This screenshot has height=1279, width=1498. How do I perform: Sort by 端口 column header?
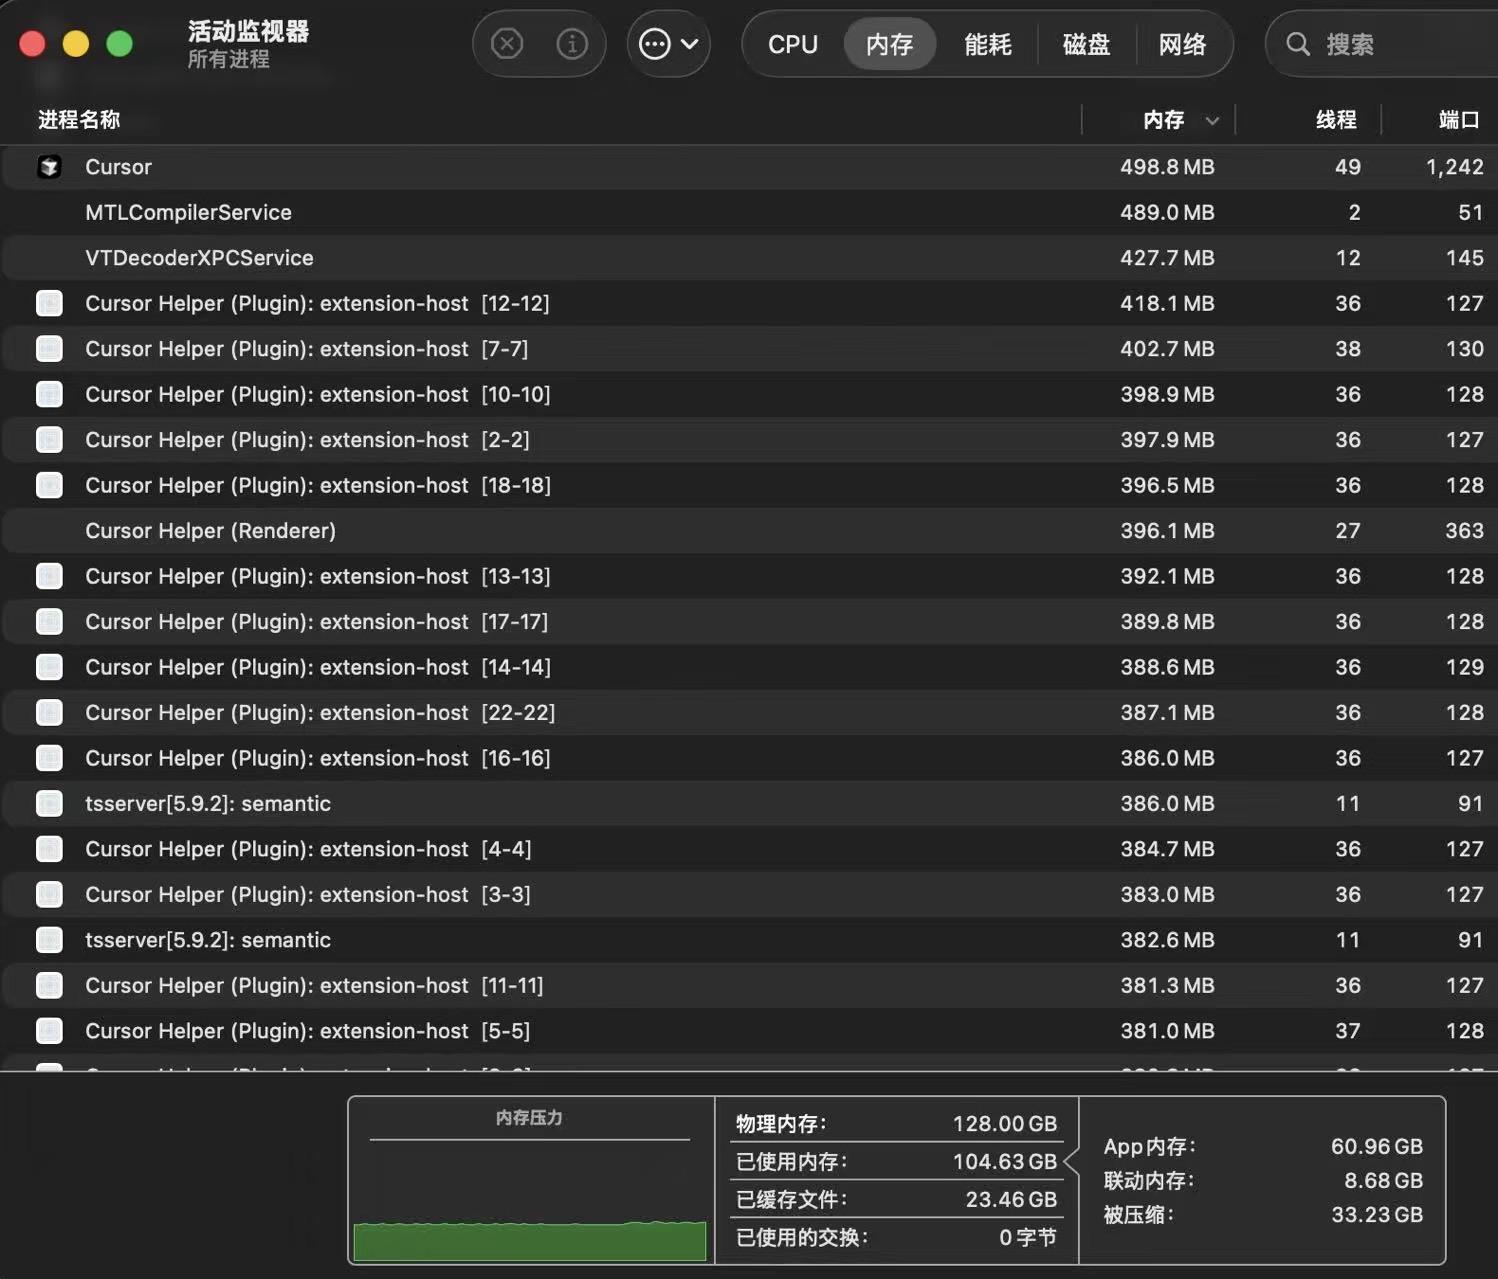(x=1458, y=120)
